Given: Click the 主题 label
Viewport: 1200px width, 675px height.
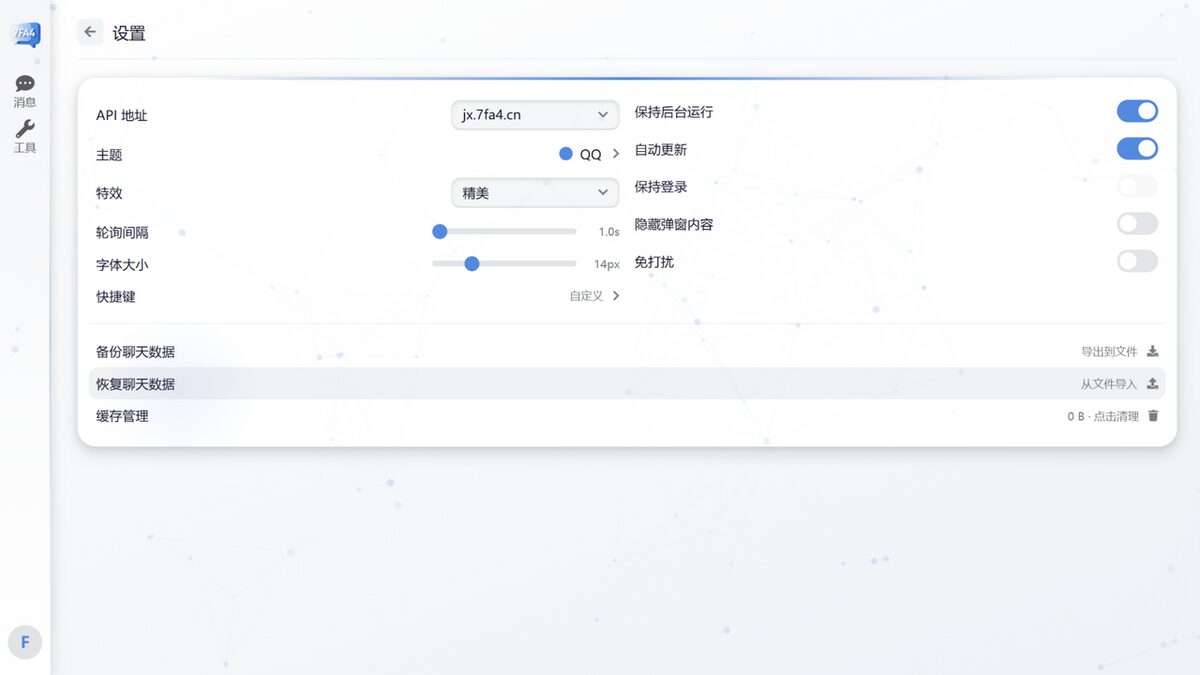Looking at the screenshot, I should point(109,155).
